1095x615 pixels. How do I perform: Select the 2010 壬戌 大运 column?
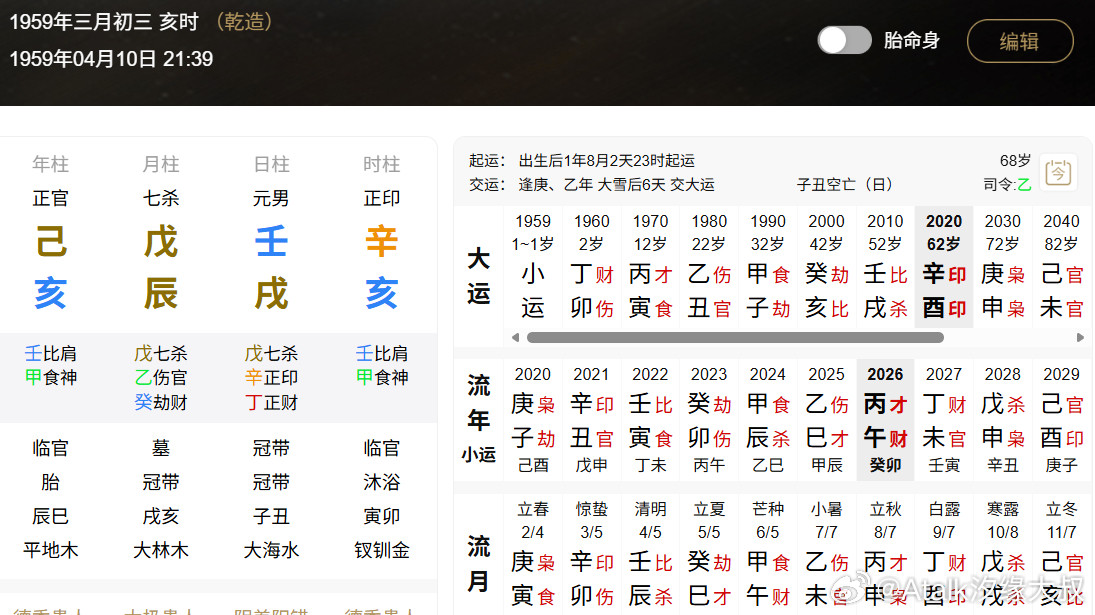(885, 267)
